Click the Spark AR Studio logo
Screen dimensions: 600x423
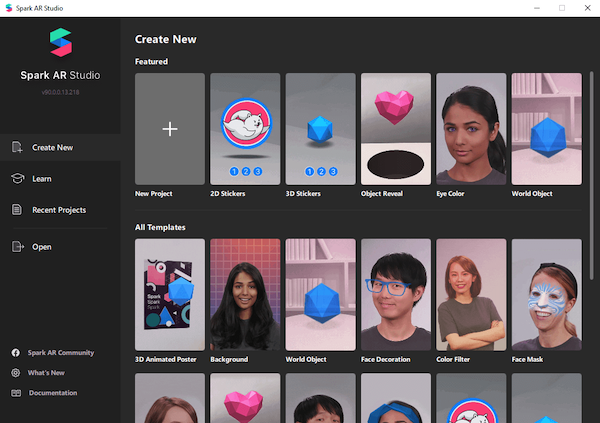pos(60,42)
